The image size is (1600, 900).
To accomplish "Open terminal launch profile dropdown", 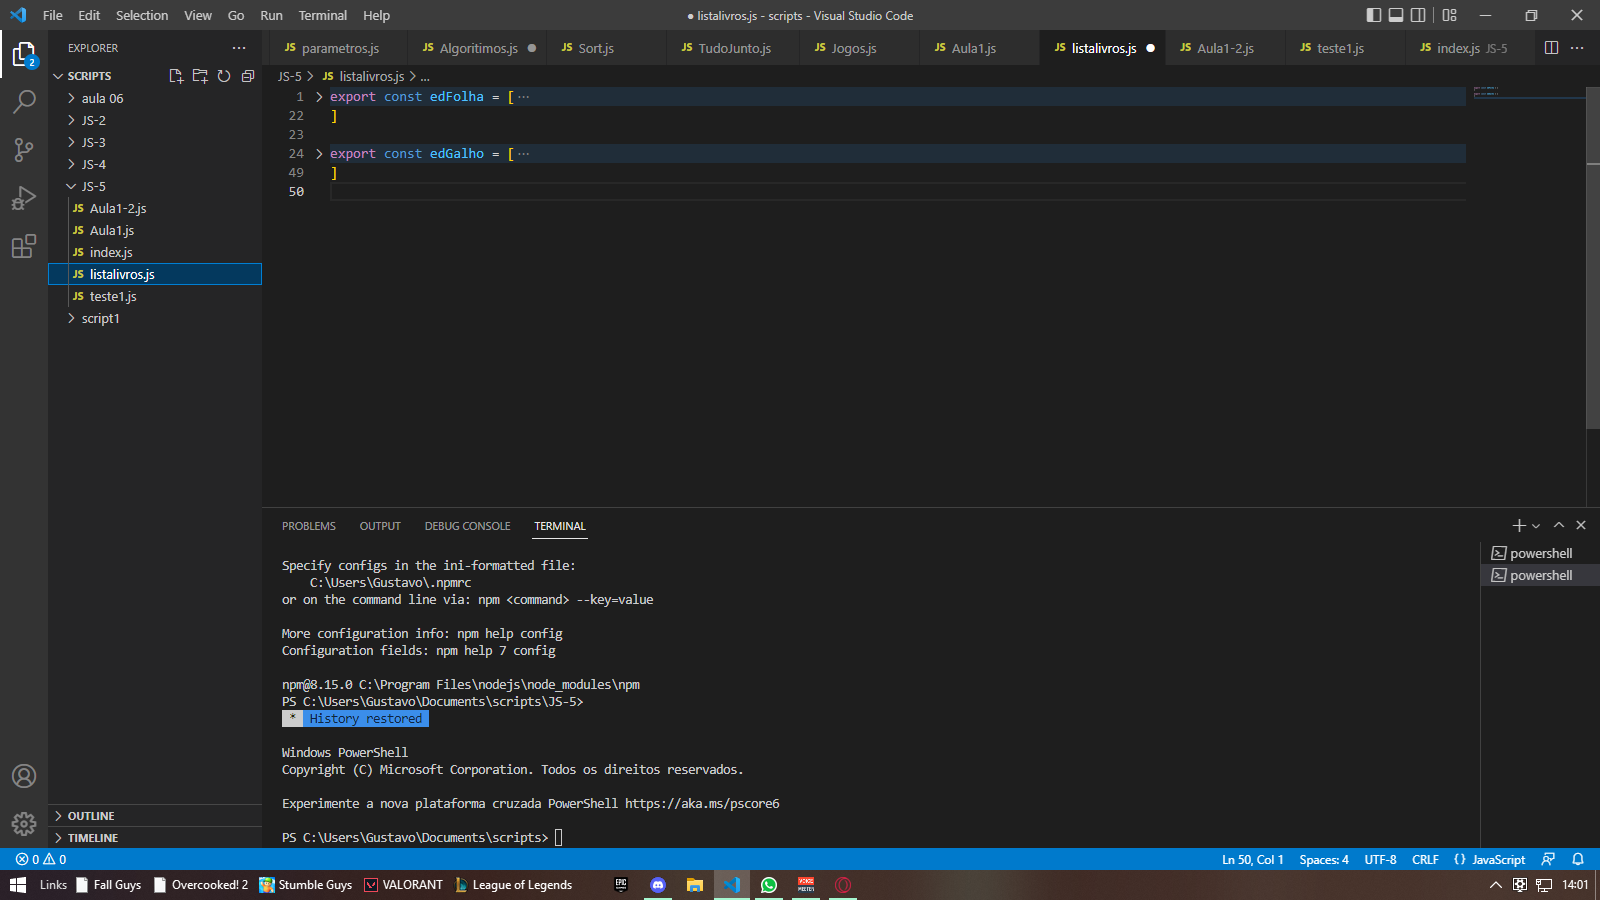I will 1536,526.
